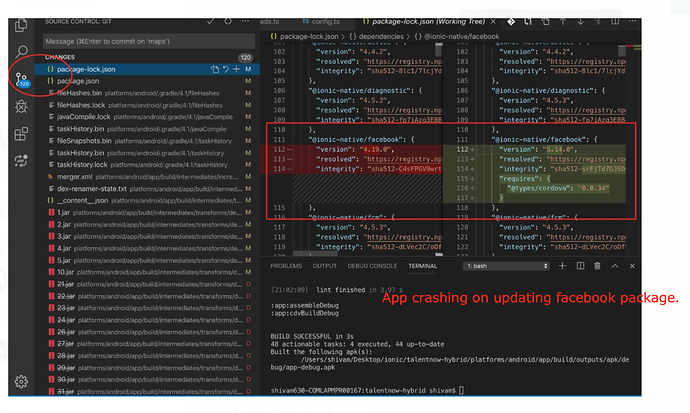Open Source Control view with 120 badge
The image size is (690, 413).
22,80
